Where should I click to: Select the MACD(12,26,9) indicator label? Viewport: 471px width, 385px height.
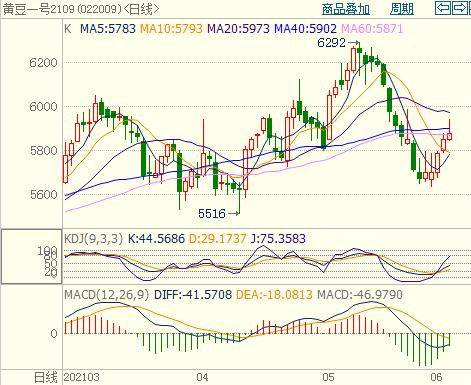106,295
